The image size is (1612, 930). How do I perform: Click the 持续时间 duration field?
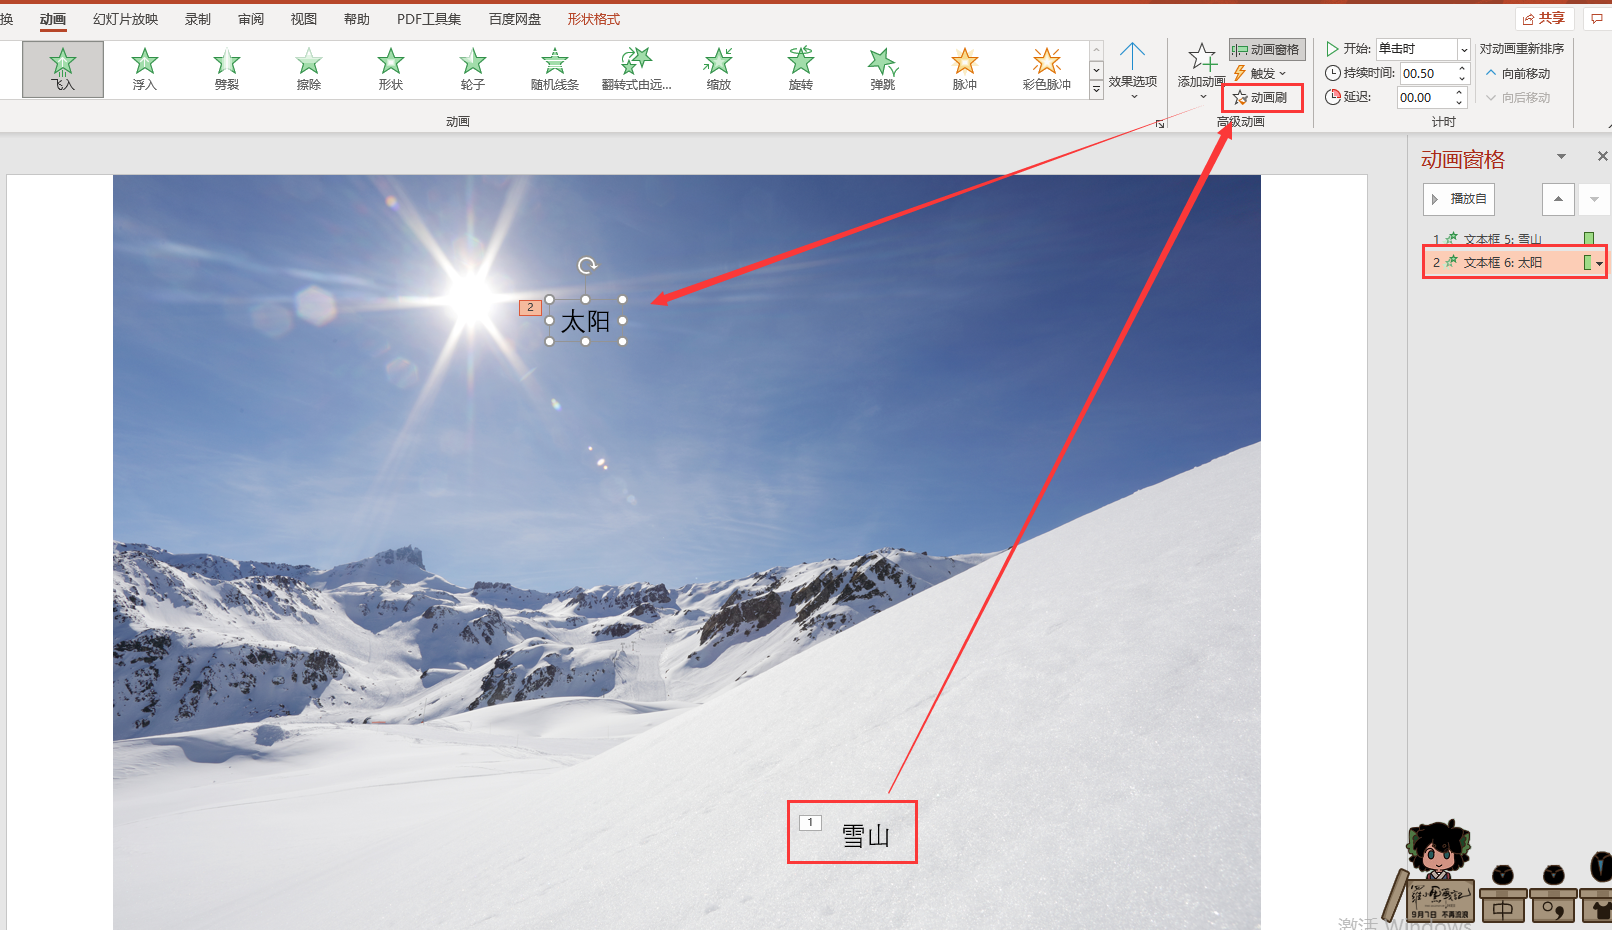pos(1433,73)
